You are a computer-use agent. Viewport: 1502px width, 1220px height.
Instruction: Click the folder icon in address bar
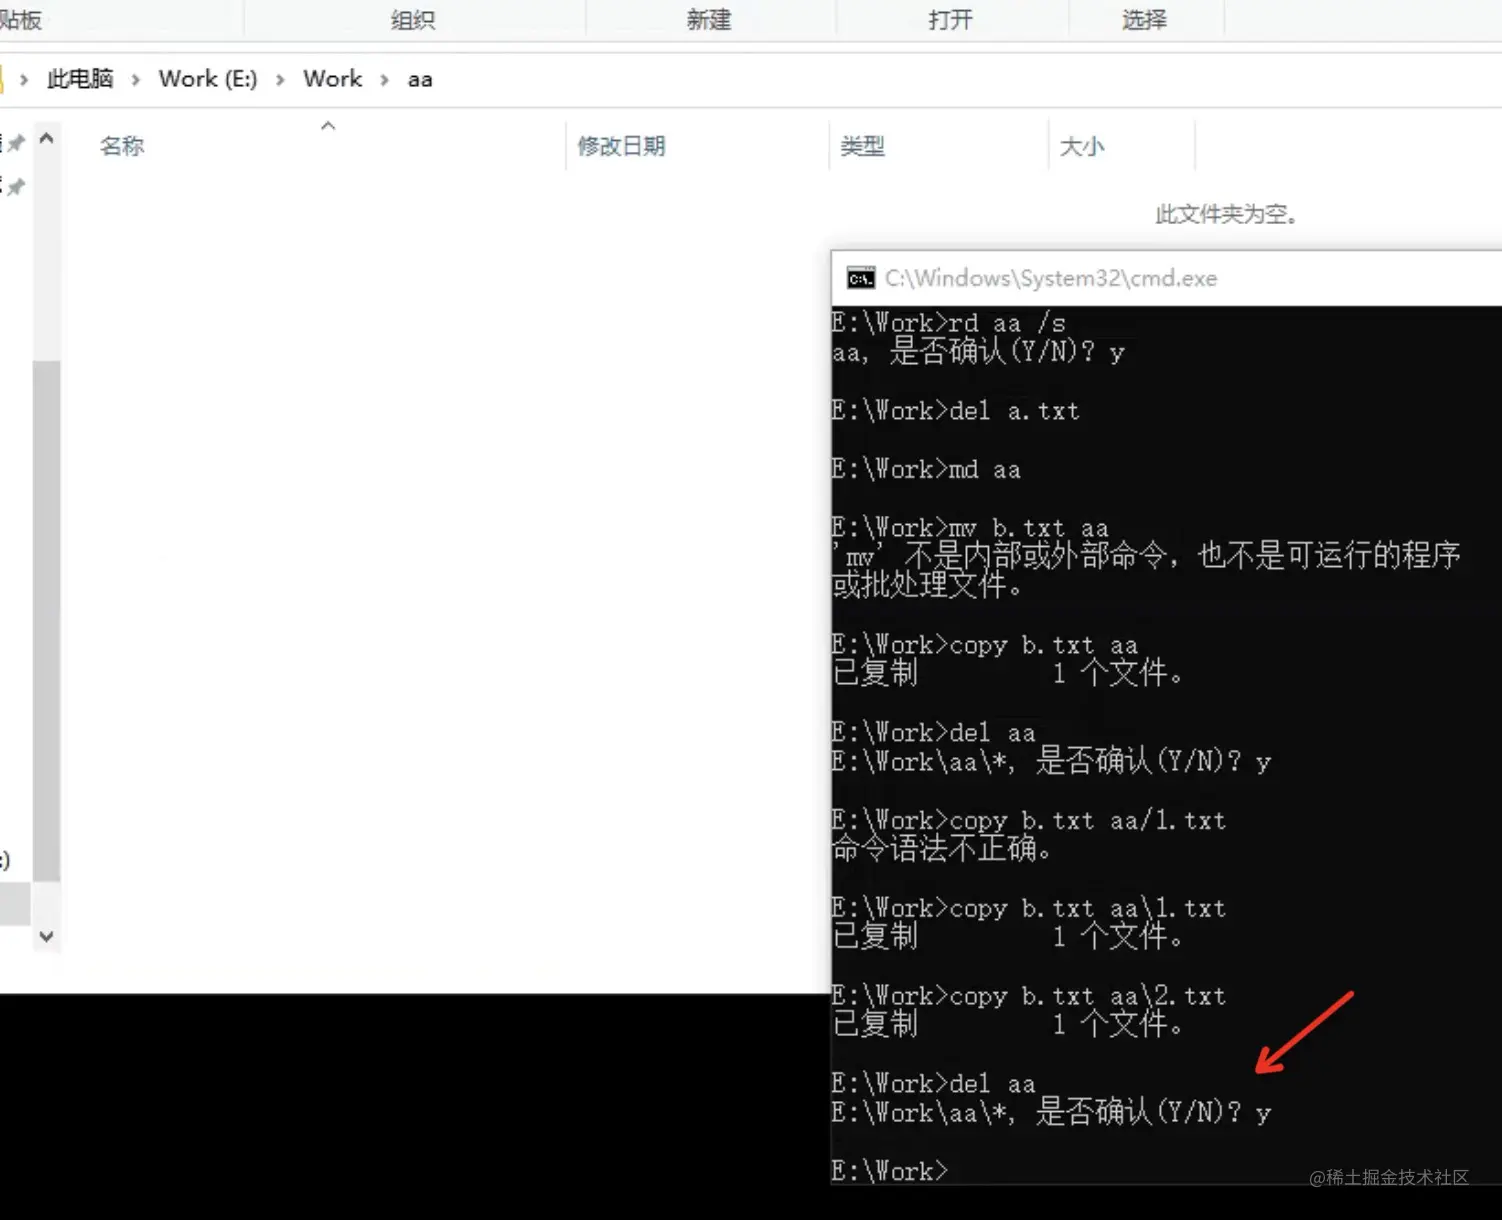2,79
